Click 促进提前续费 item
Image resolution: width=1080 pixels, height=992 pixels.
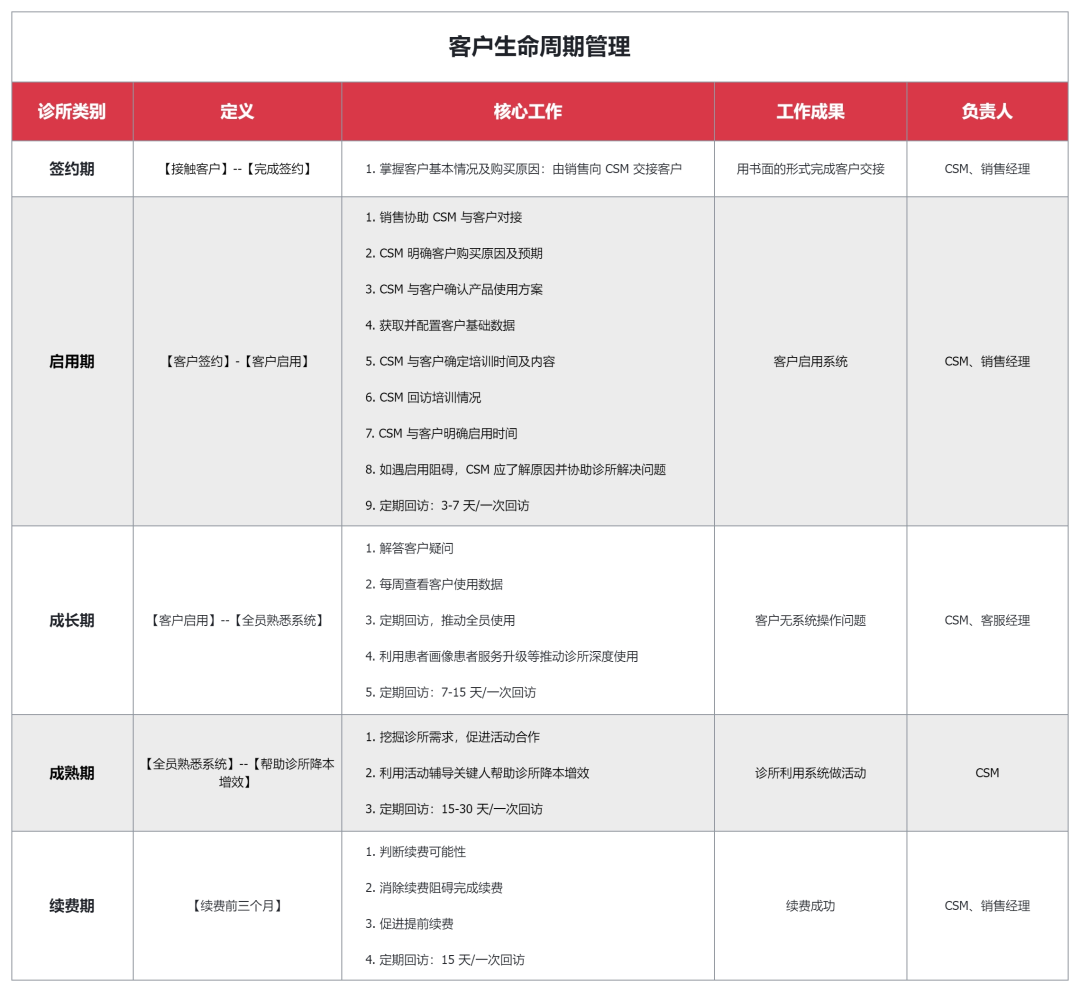tap(409, 924)
